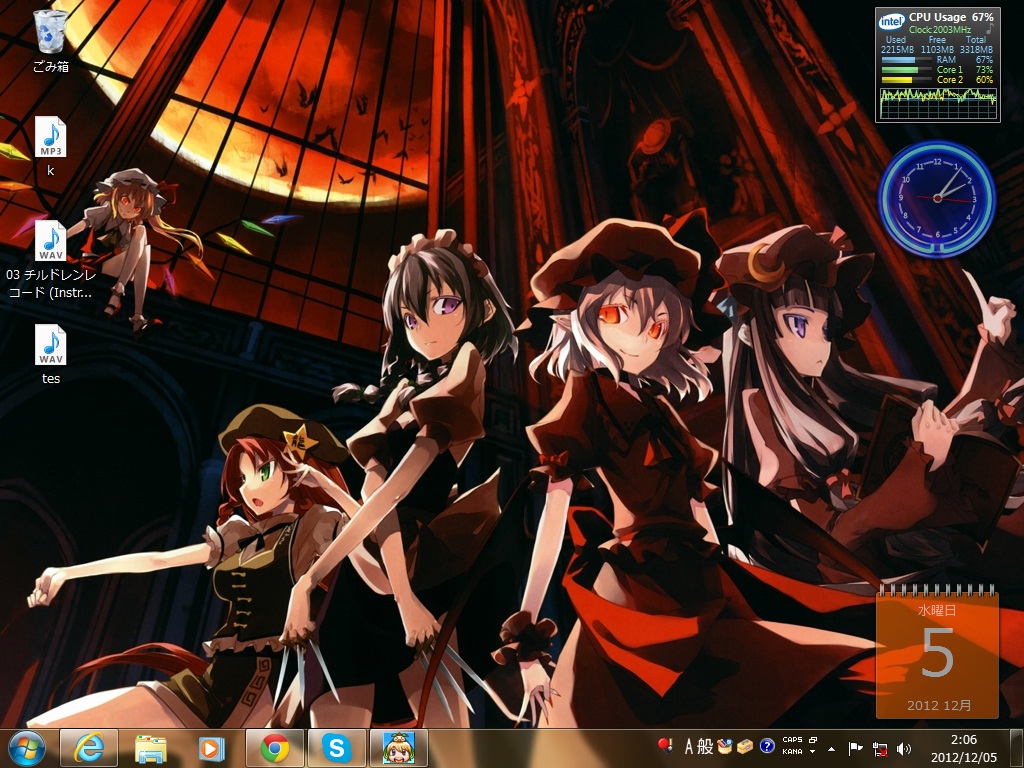Click the CPU usage history graph
The width and height of the screenshot is (1024, 768).
tap(938, 103)
